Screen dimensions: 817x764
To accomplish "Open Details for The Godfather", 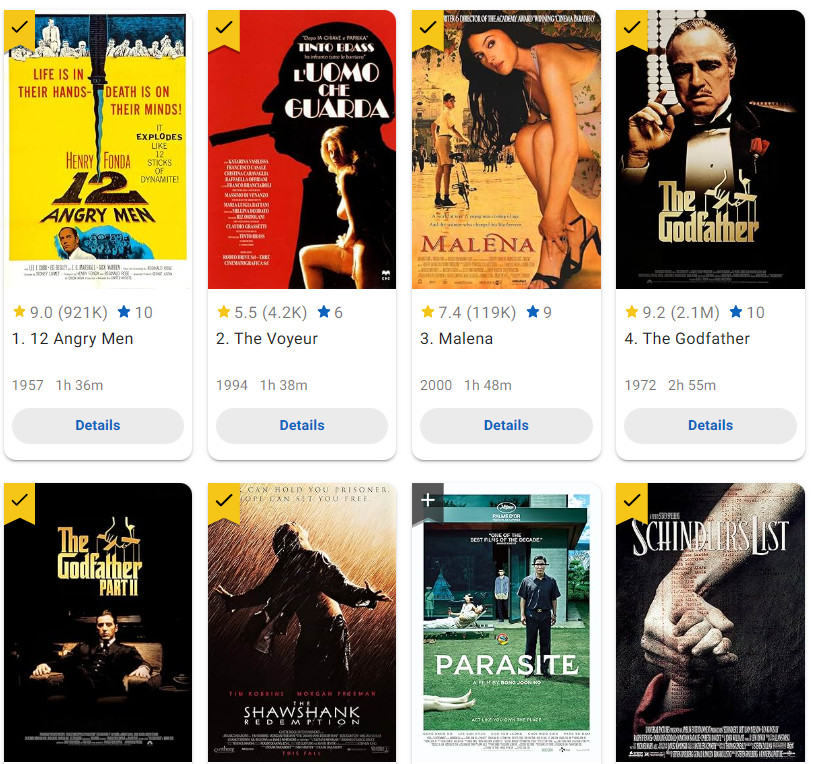I will (x=711, y=425).
